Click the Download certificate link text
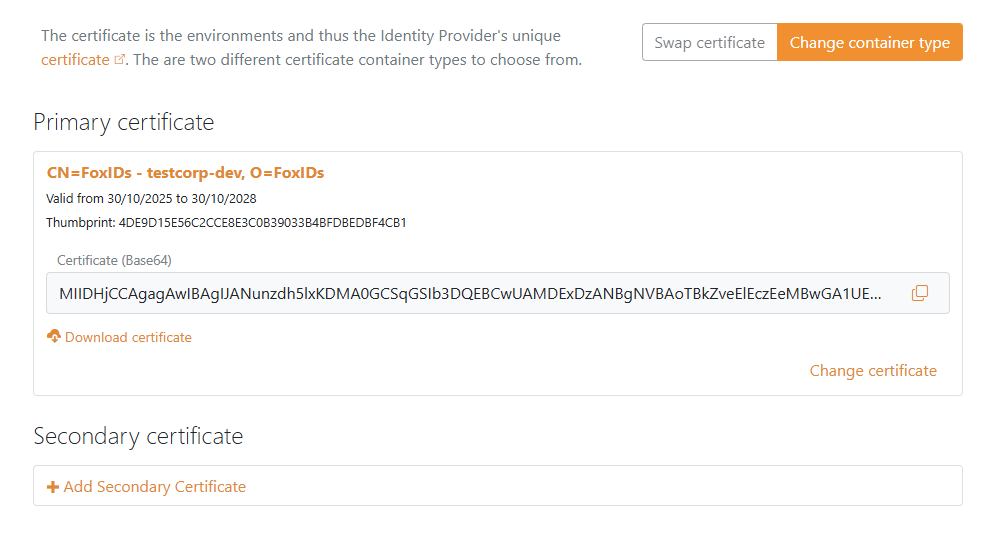 (128, 337)
